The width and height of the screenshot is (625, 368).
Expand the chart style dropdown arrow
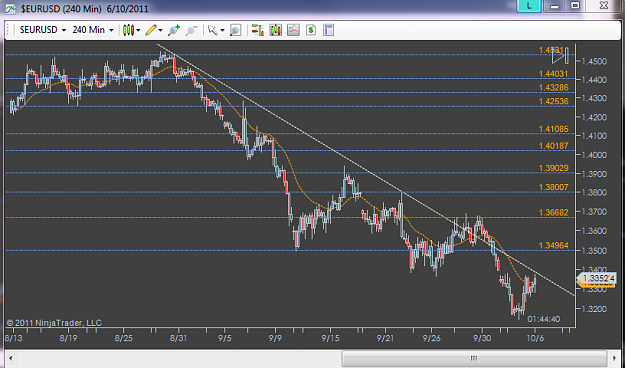coord(138,30)
